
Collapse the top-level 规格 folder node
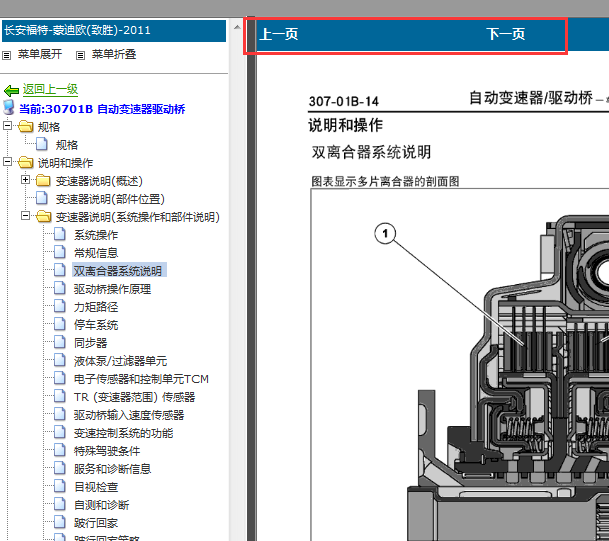(x=7, y=125)
